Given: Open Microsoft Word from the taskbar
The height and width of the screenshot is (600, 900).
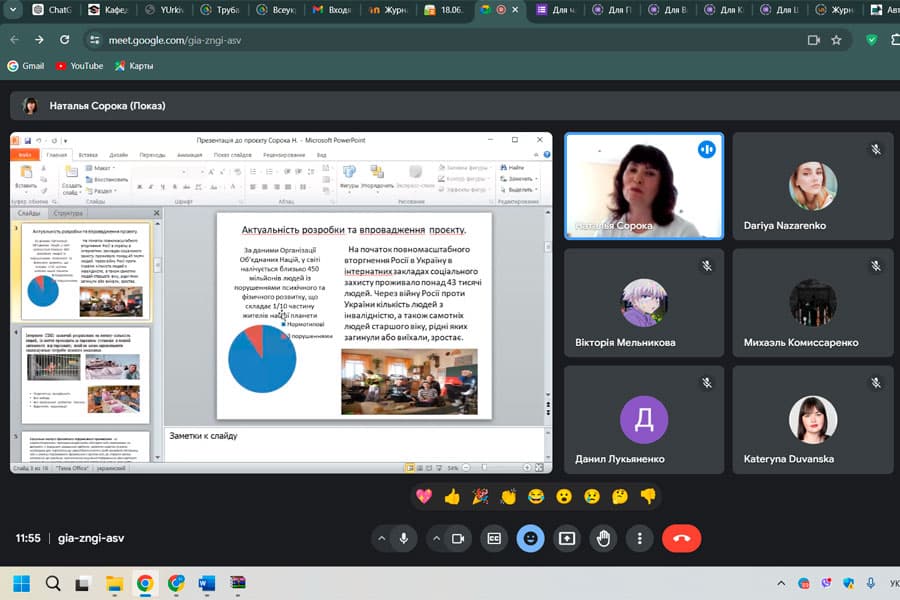Looking at the screenshot, I should pyautogui.click(x=207, y=583).
